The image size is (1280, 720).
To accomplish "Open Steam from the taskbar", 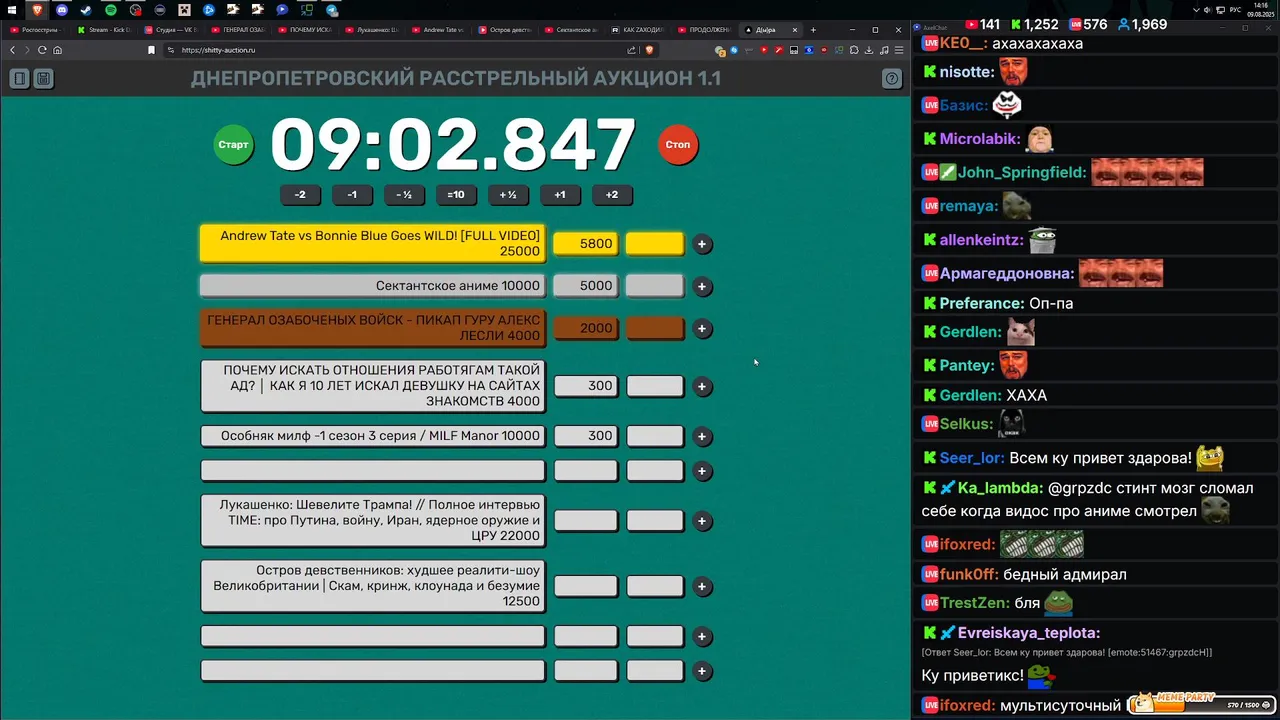I will (x=86, y=10).
